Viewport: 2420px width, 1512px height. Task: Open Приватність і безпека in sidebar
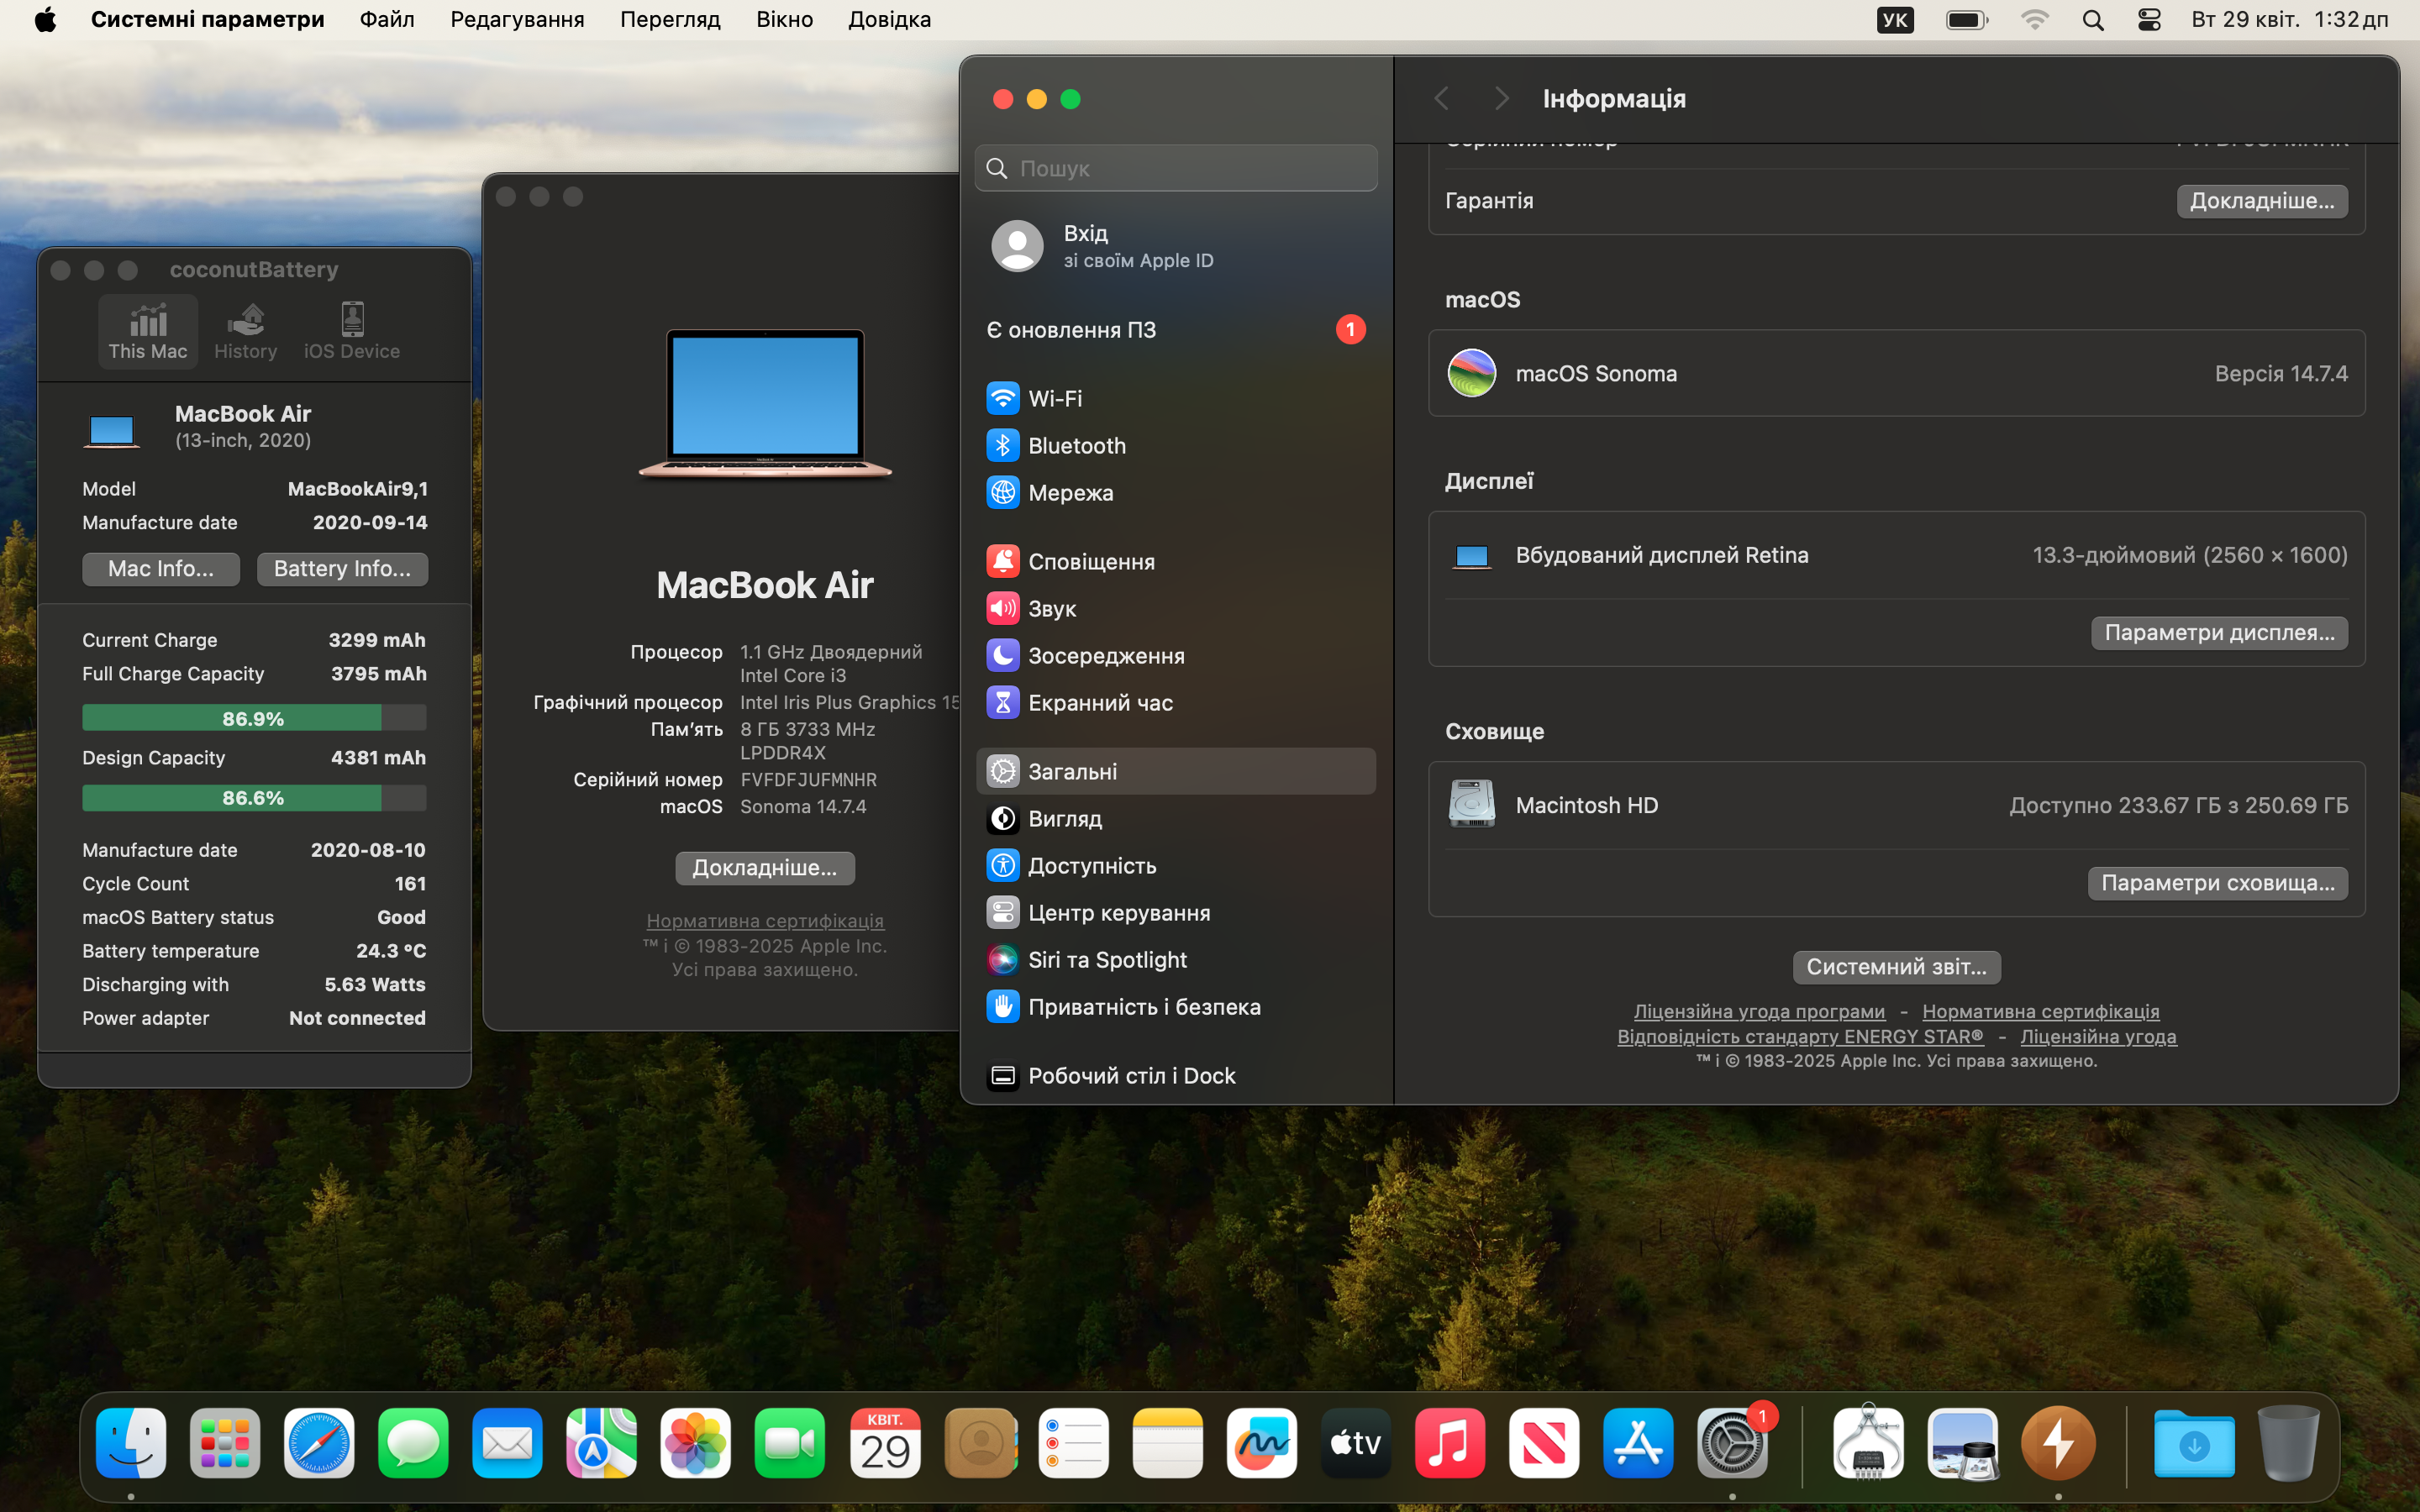tap(1176, 1006)
